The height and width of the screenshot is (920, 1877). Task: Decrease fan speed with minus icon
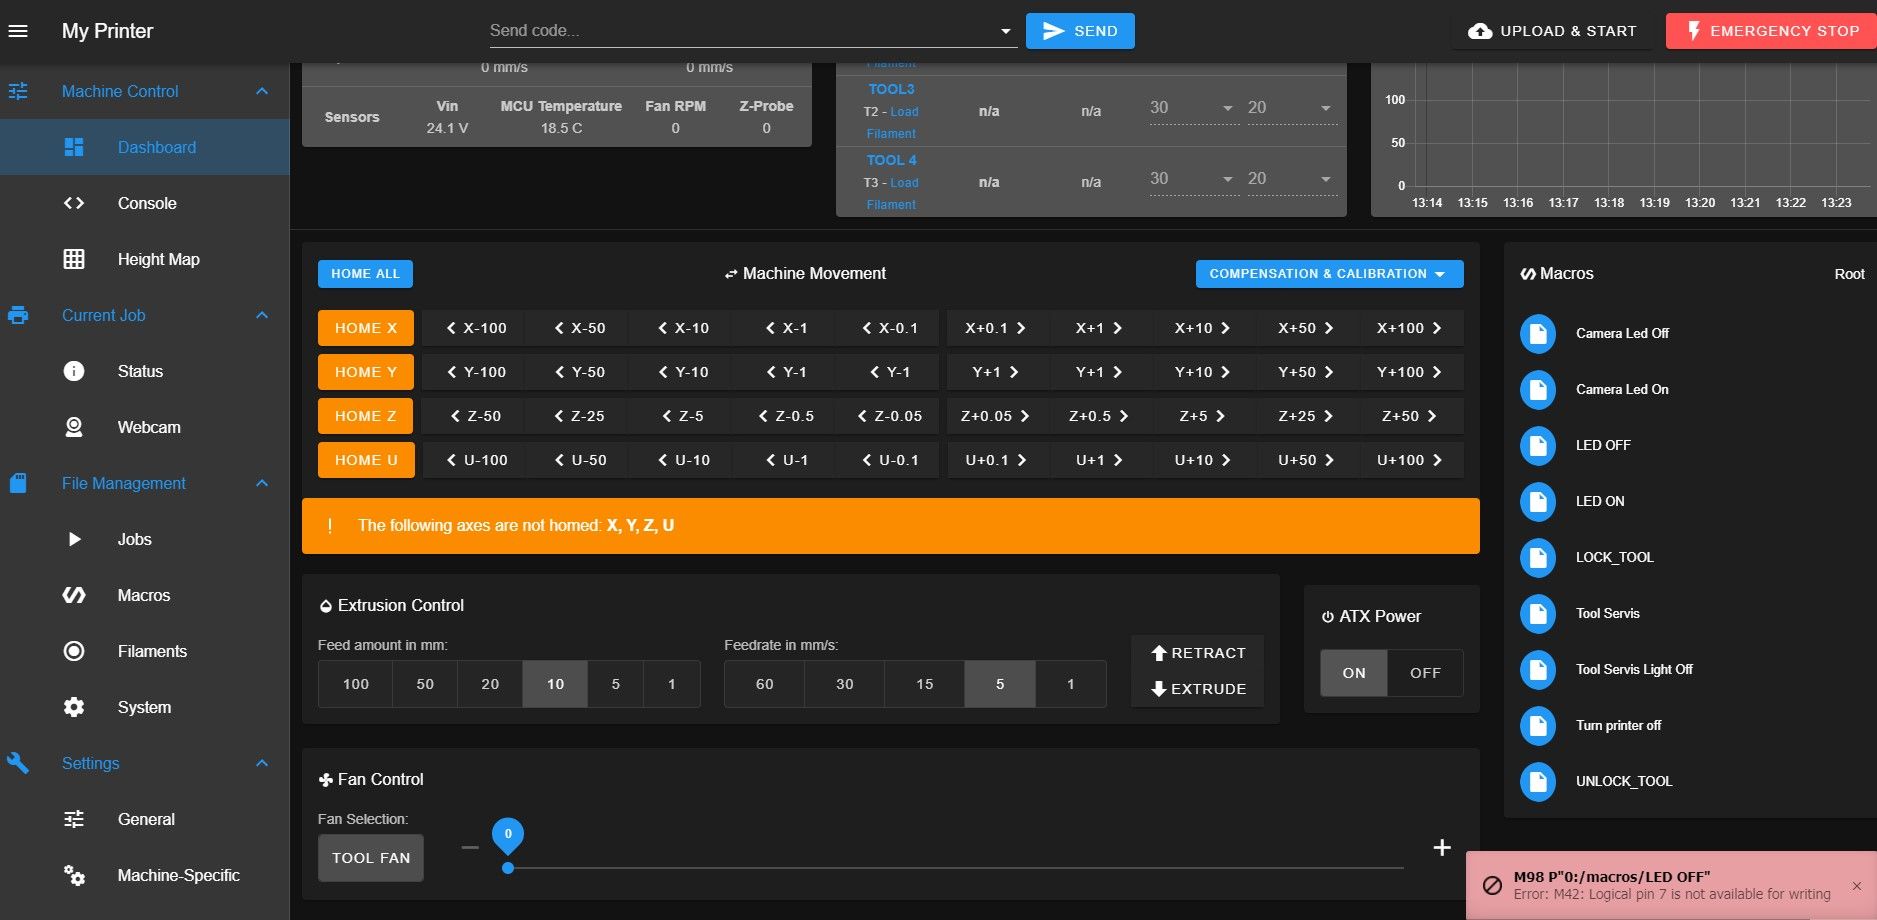[470, 847]
